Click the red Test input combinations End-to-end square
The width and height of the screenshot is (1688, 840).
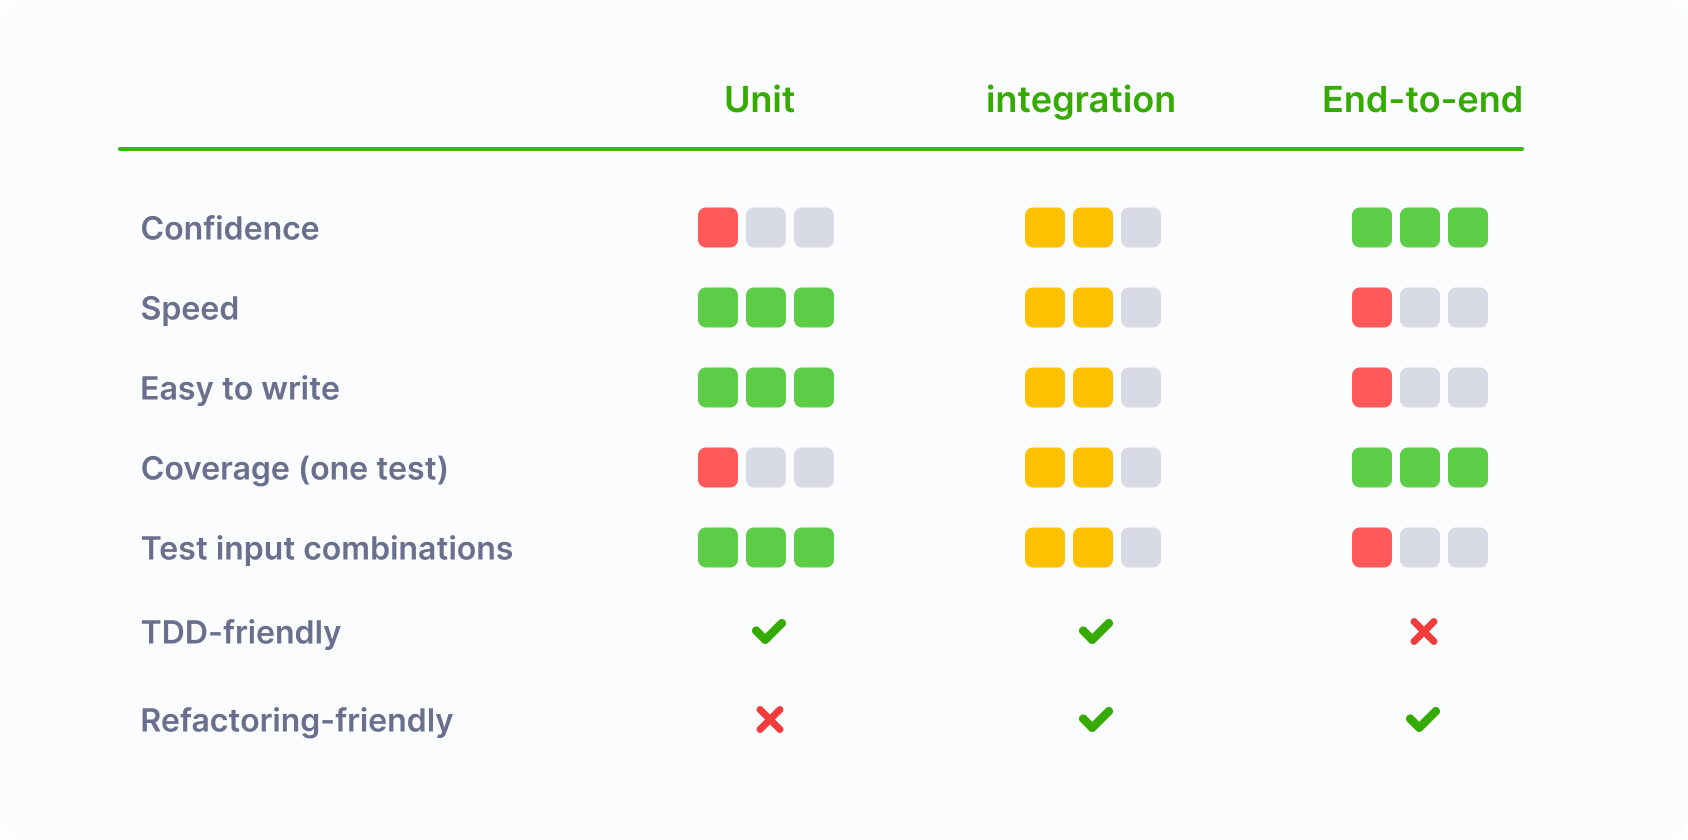[1372, 547]
